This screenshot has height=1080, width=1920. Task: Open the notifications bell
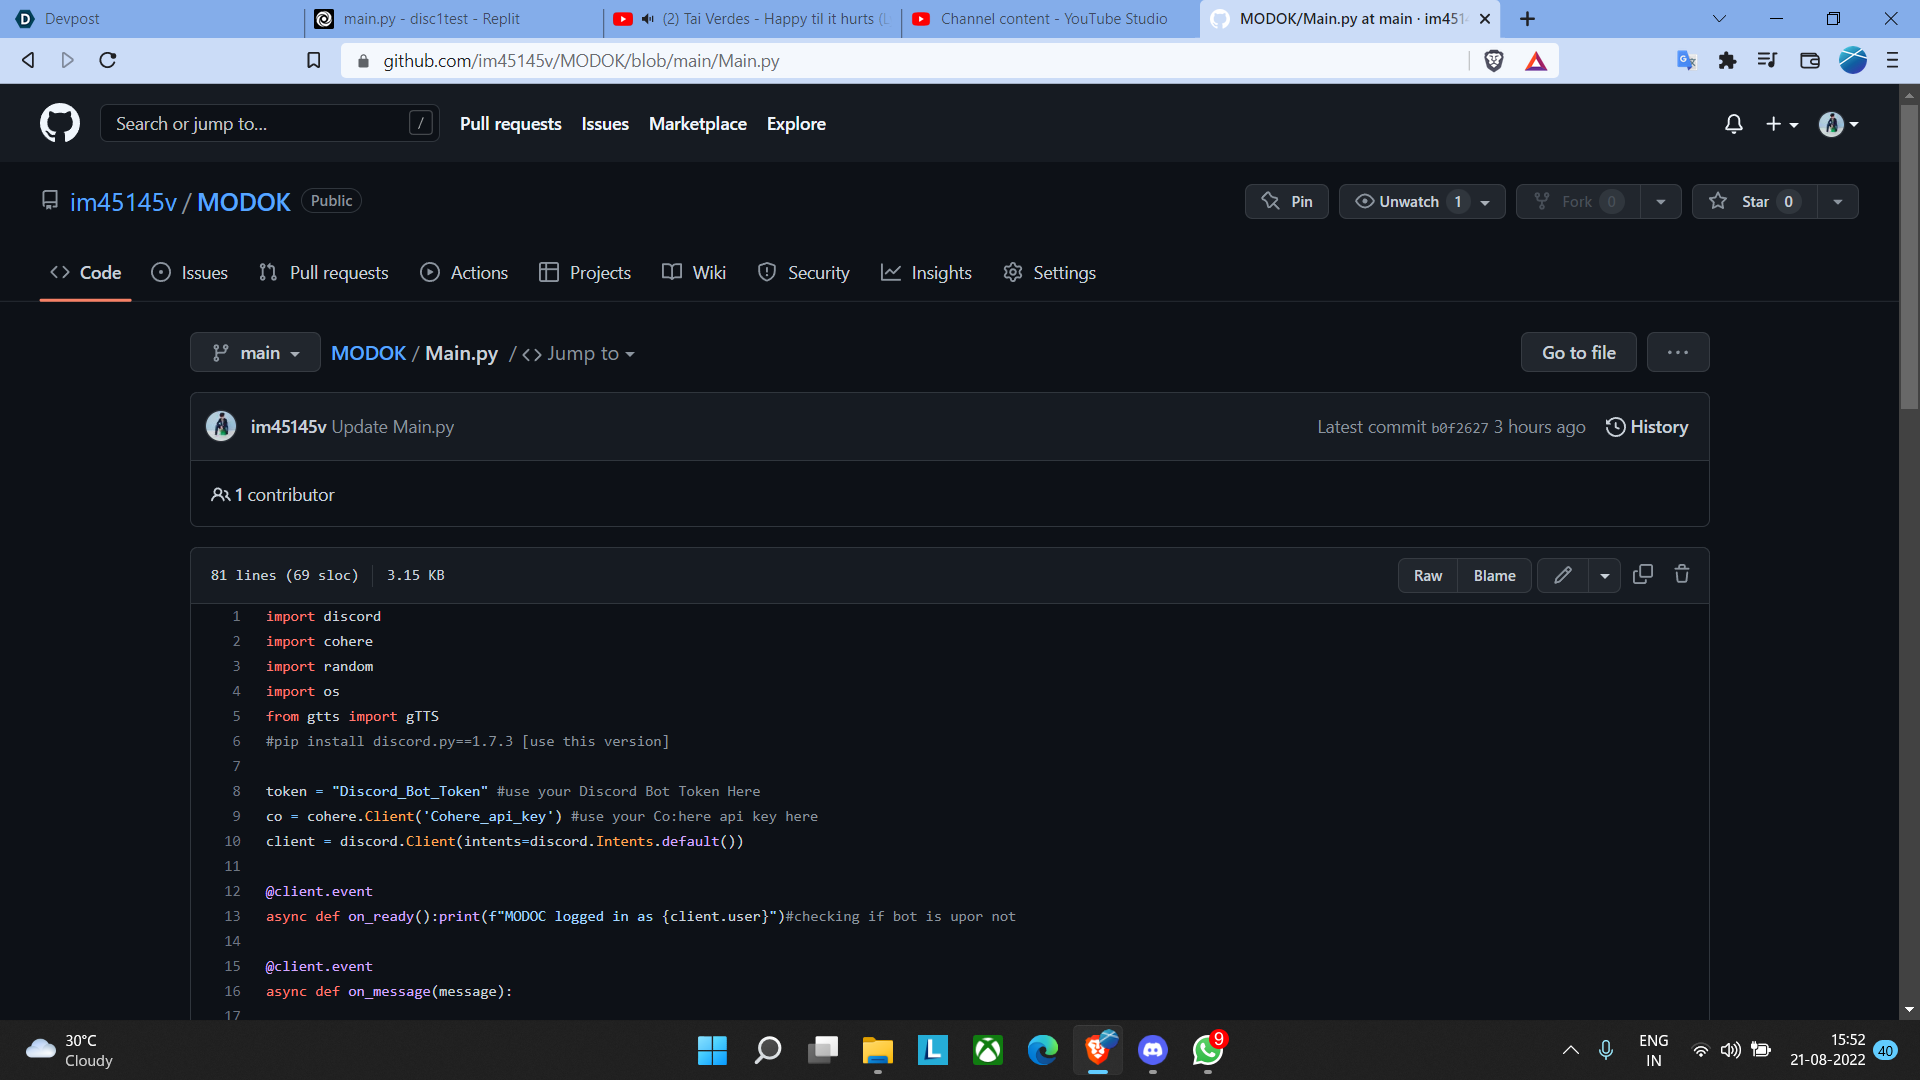[1733, 123]
